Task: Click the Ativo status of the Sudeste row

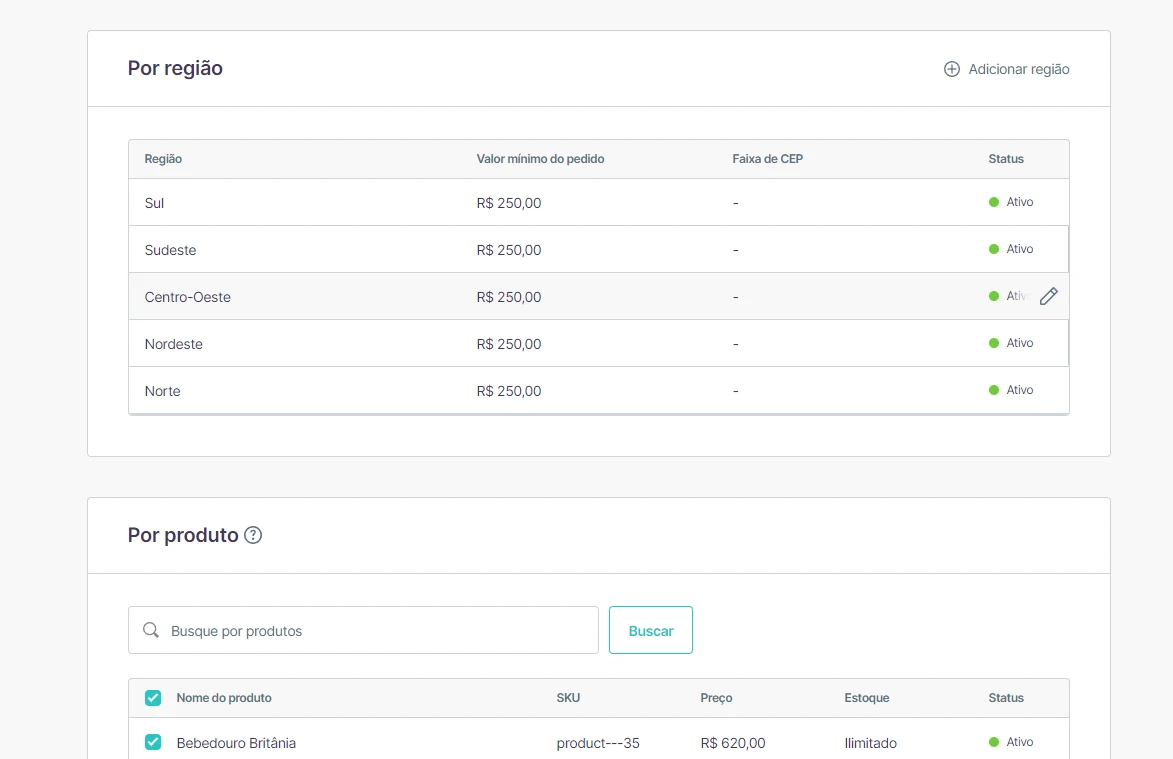Action: 1011,249
